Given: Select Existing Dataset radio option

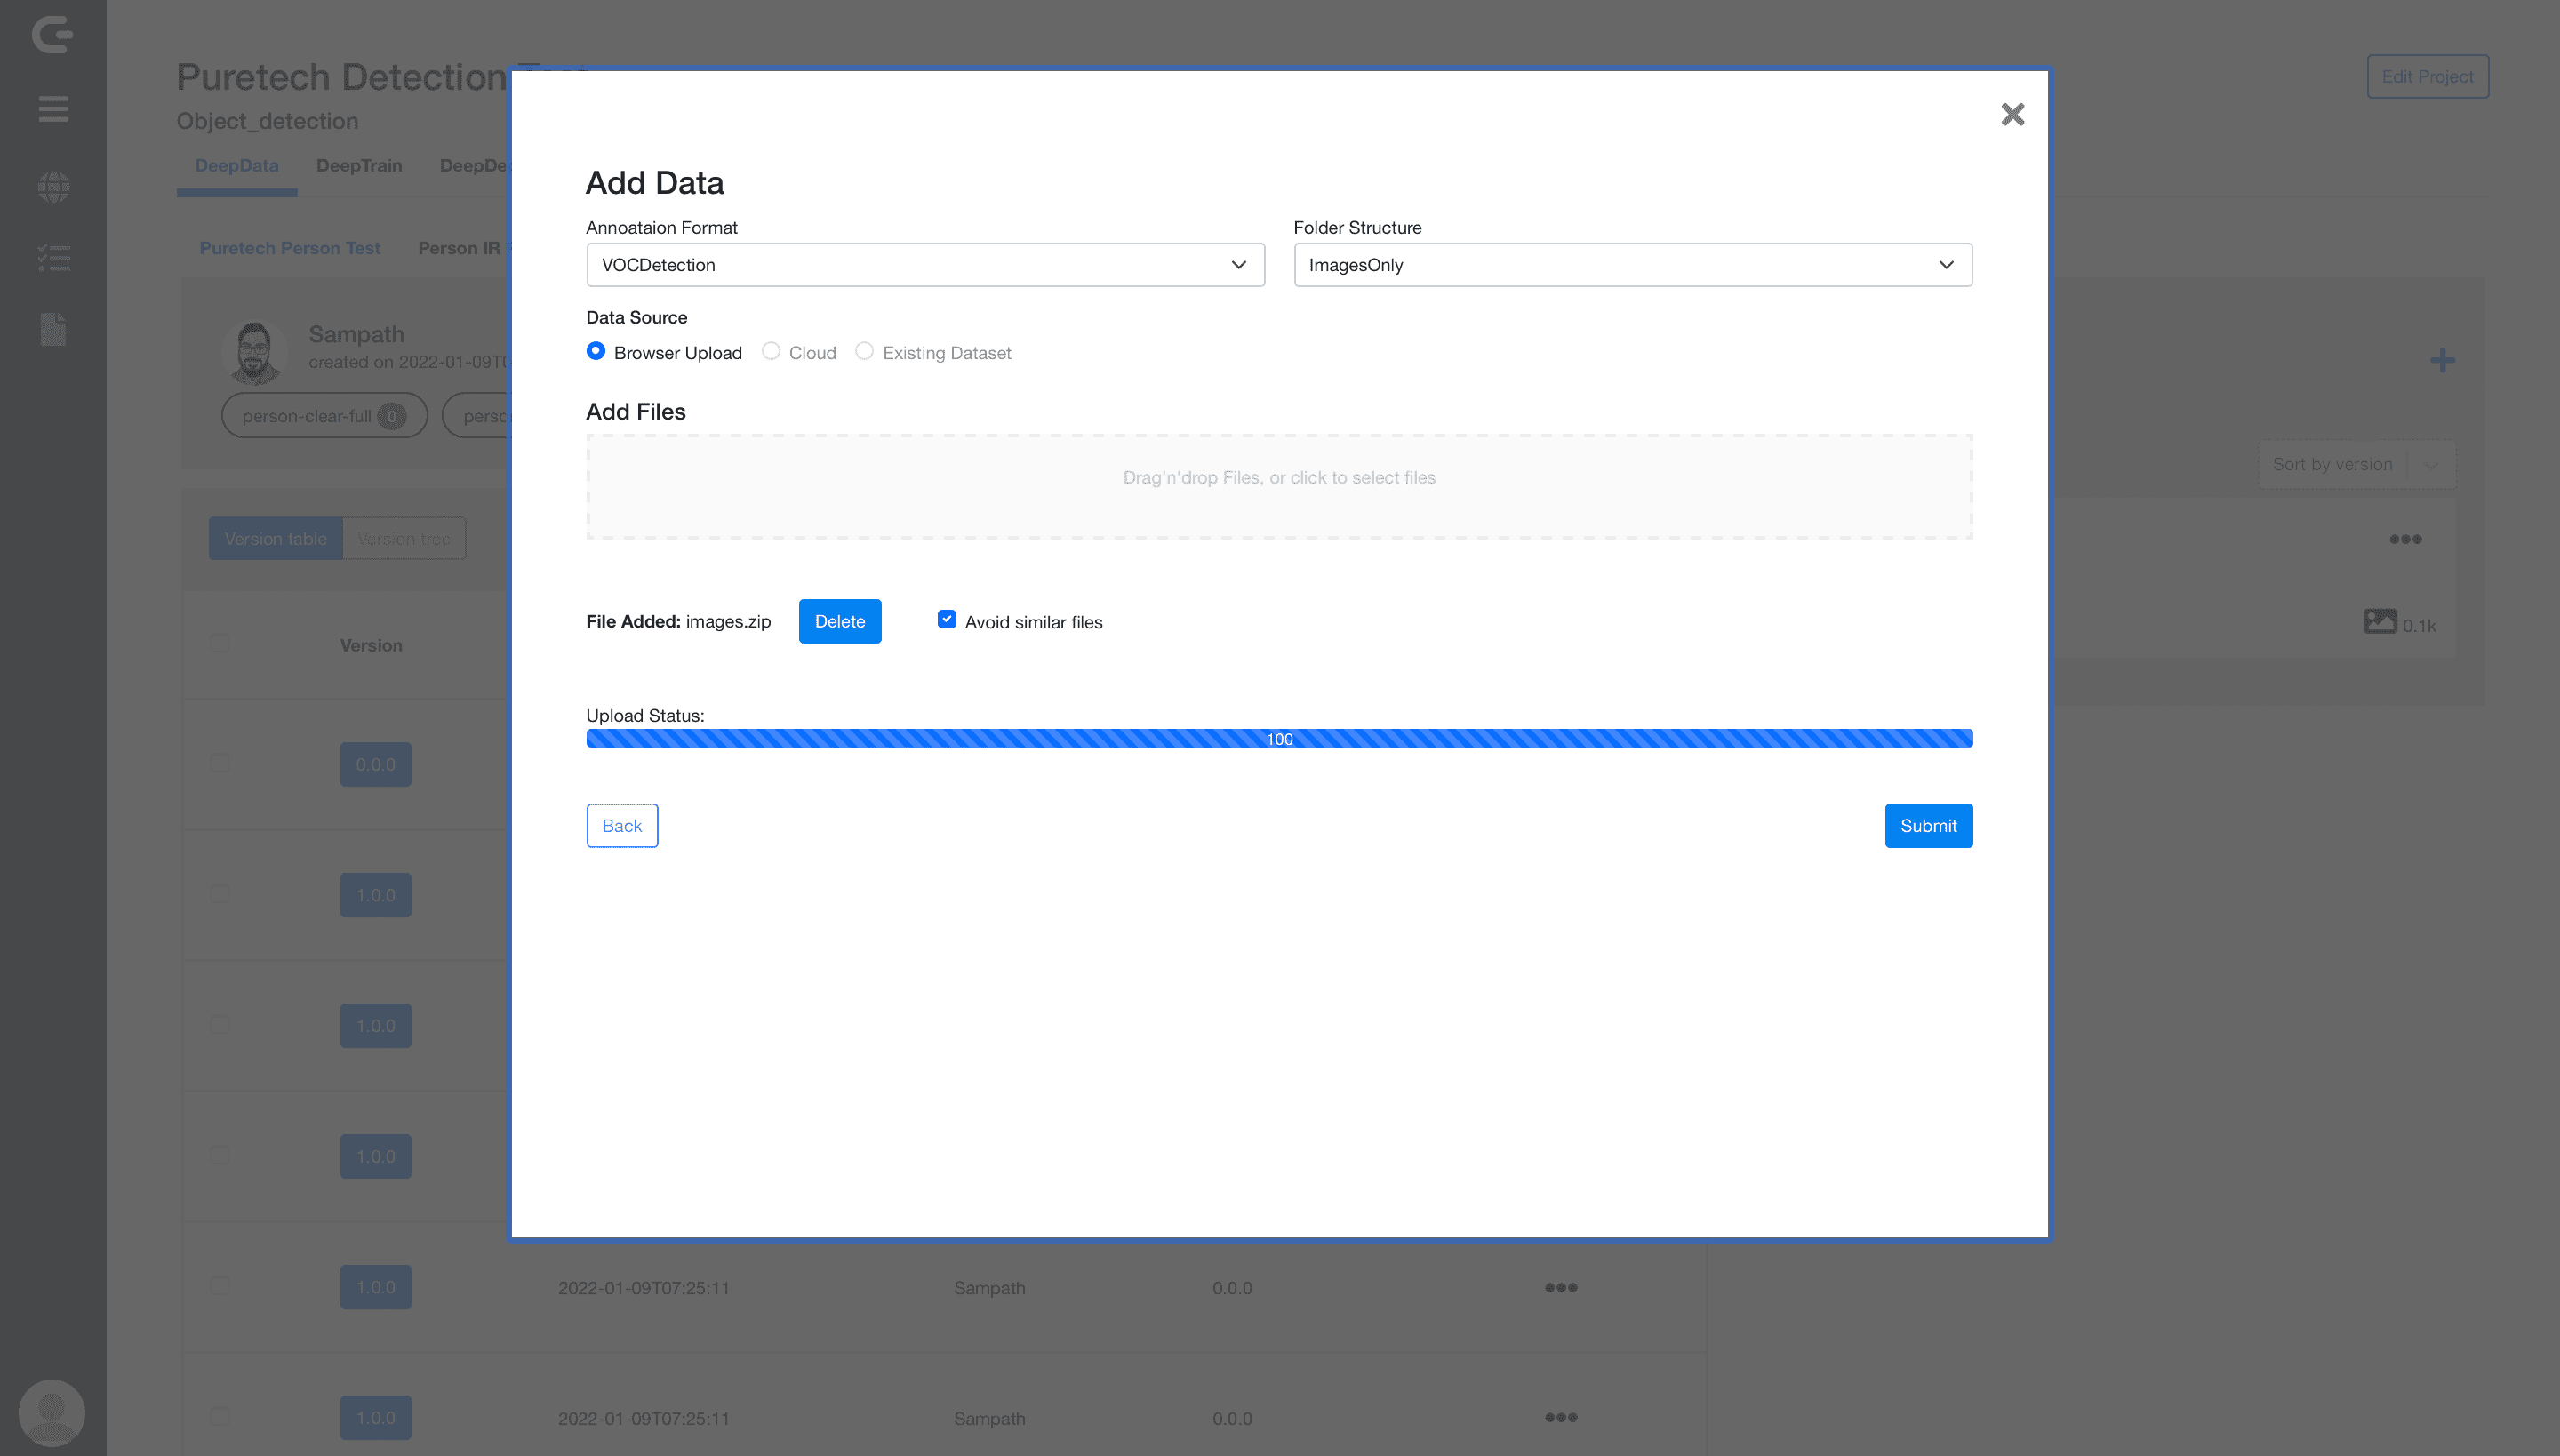Looking at the screenshot, I should click(x=865, y=351).
